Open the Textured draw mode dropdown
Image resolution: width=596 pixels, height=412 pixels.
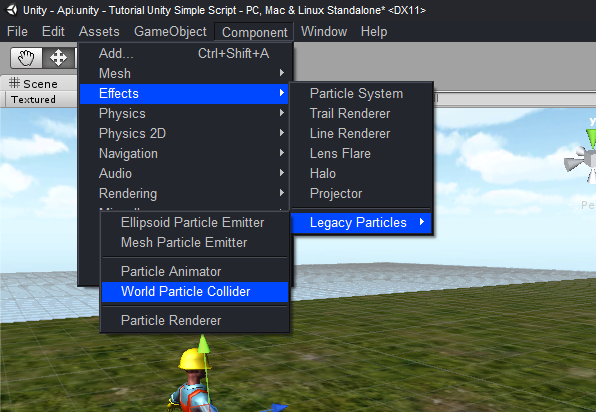click(42, 100)
